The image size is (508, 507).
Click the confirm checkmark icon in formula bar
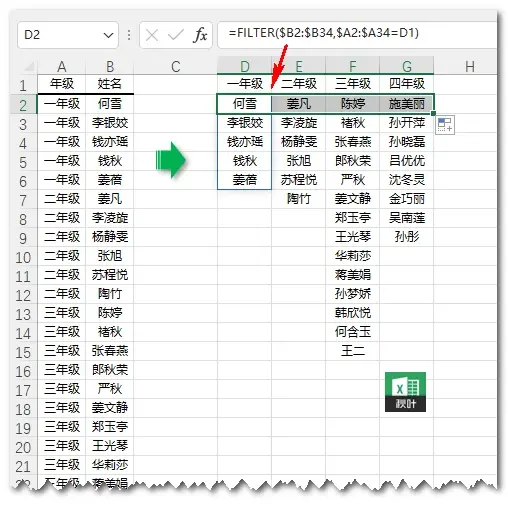(x=176, y=35)
